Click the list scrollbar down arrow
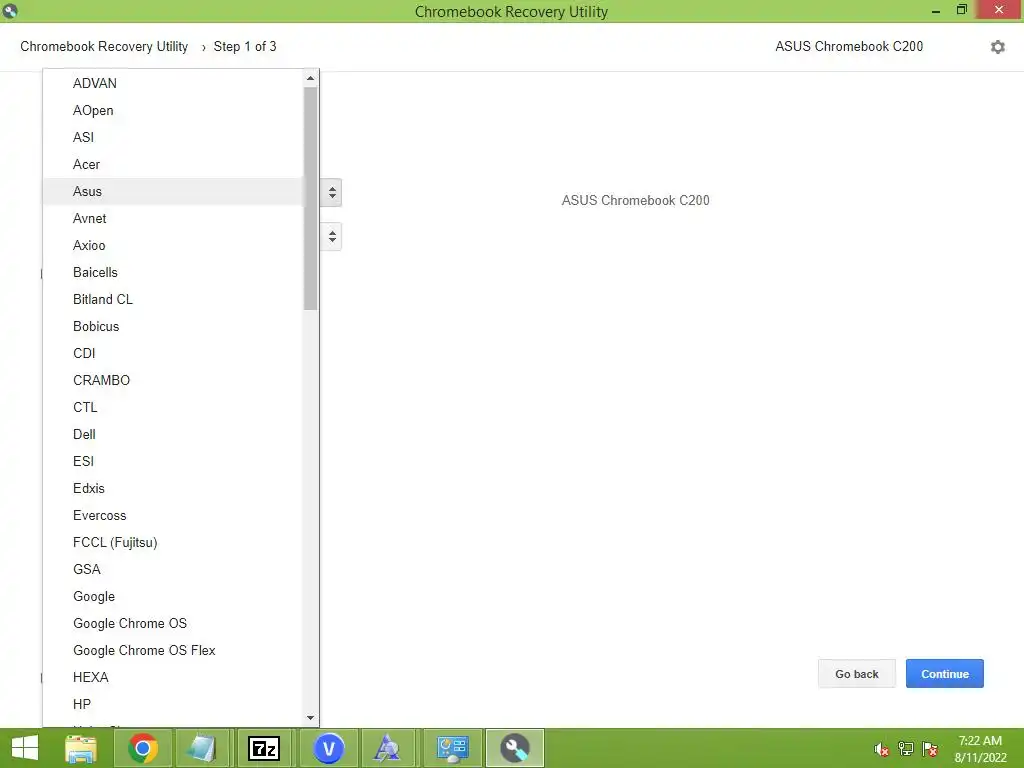 [310, 718]
